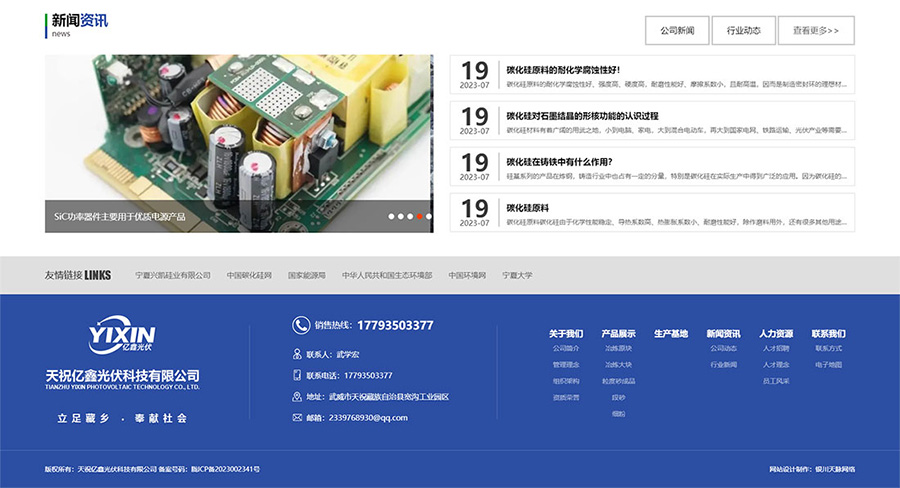
Task: Click 关于我们 footer menu heading
Action: coord(566,333)
